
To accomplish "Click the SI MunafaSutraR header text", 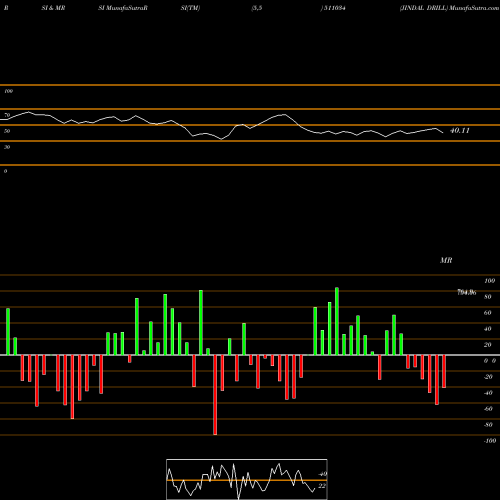I will coord(123,8).
